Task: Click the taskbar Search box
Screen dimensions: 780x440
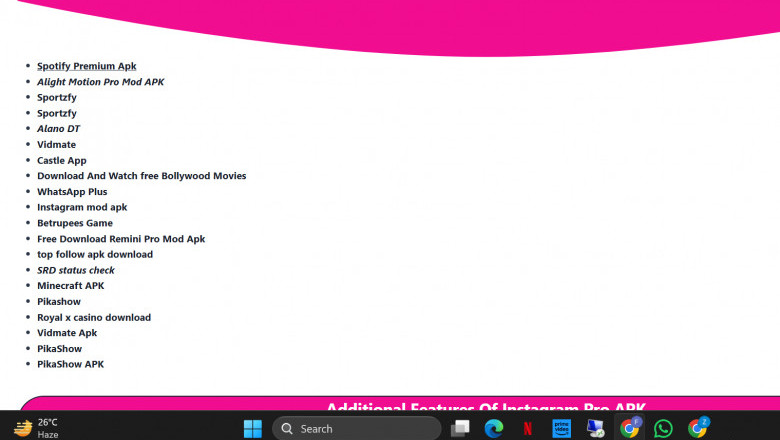Action: click(357, 428)
